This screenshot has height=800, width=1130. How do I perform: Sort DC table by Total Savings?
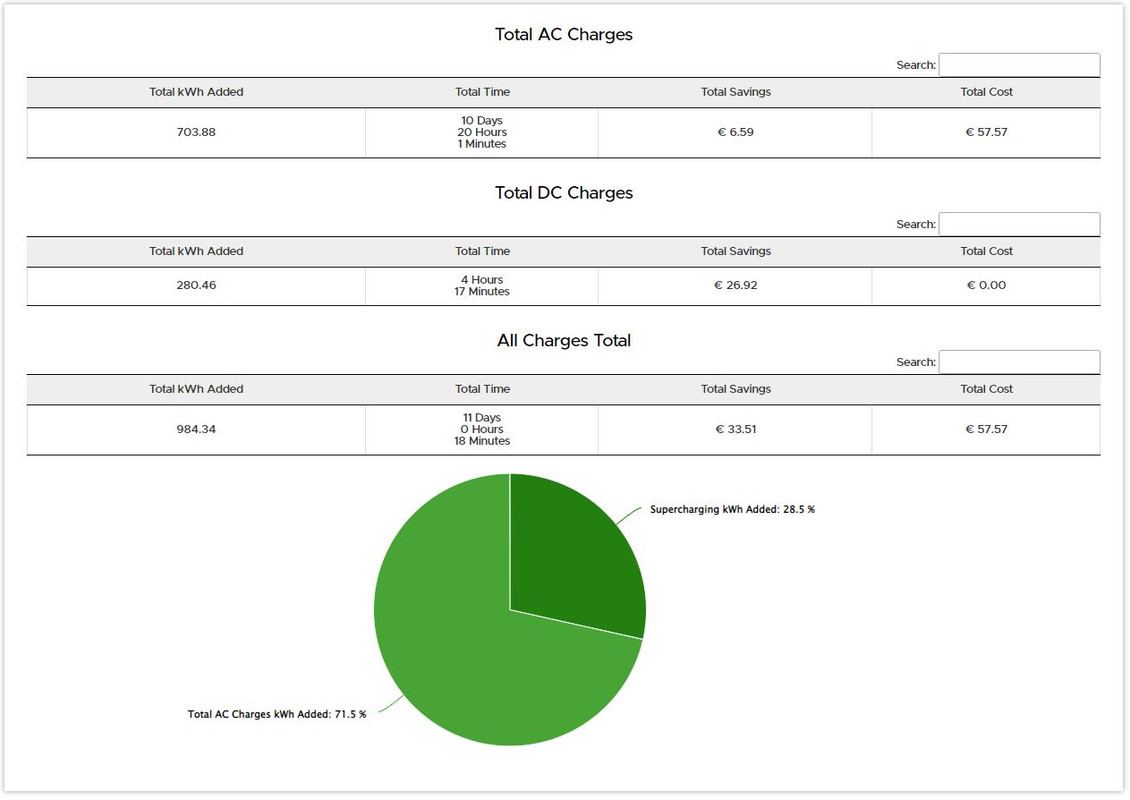click(735, 252)
